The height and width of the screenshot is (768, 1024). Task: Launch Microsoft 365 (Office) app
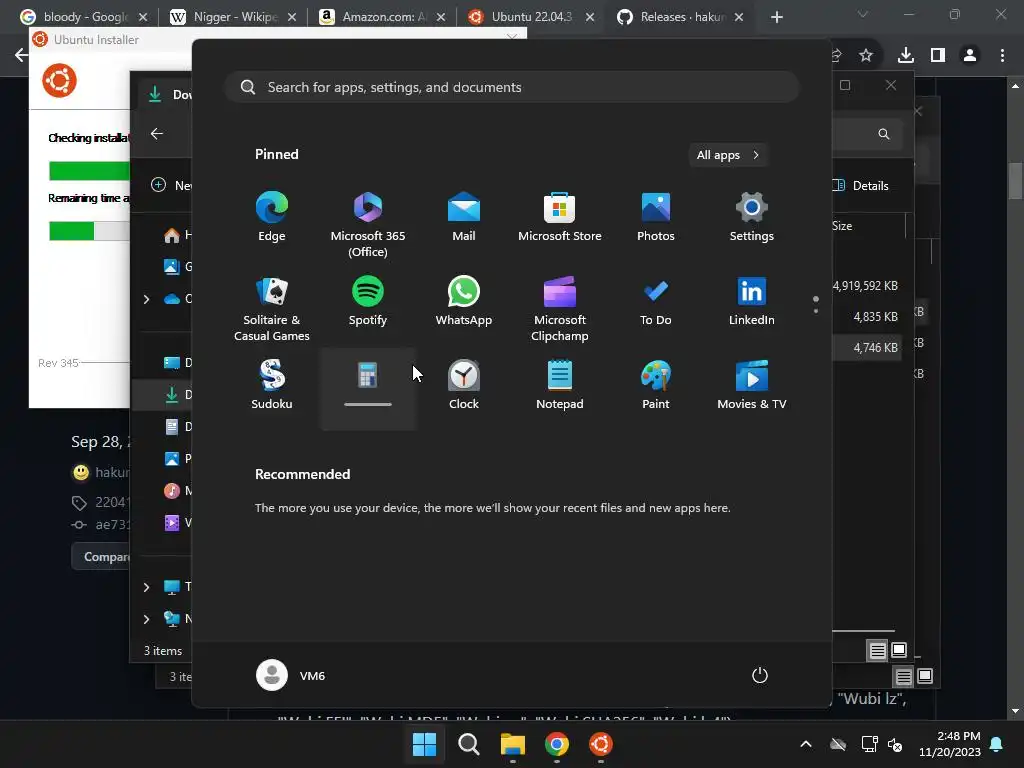[368, 225]
